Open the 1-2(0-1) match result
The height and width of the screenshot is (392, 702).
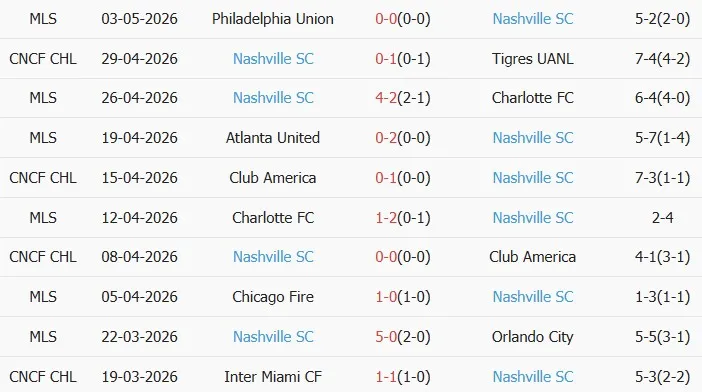coord(402,217)
